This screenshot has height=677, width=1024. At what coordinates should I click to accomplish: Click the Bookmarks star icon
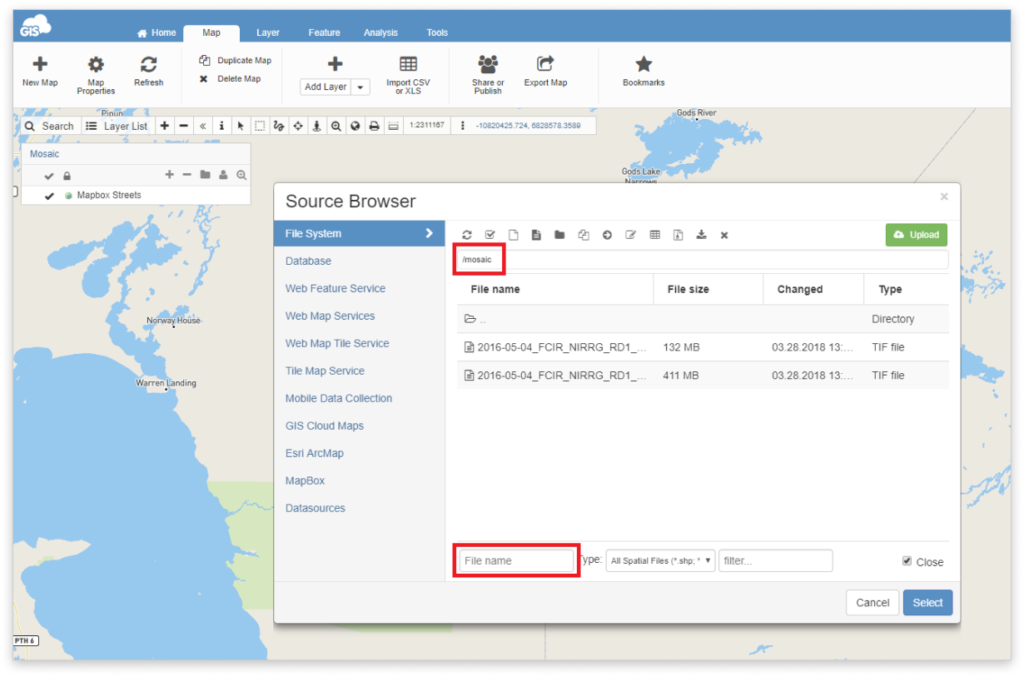click(x=643, y=64)
